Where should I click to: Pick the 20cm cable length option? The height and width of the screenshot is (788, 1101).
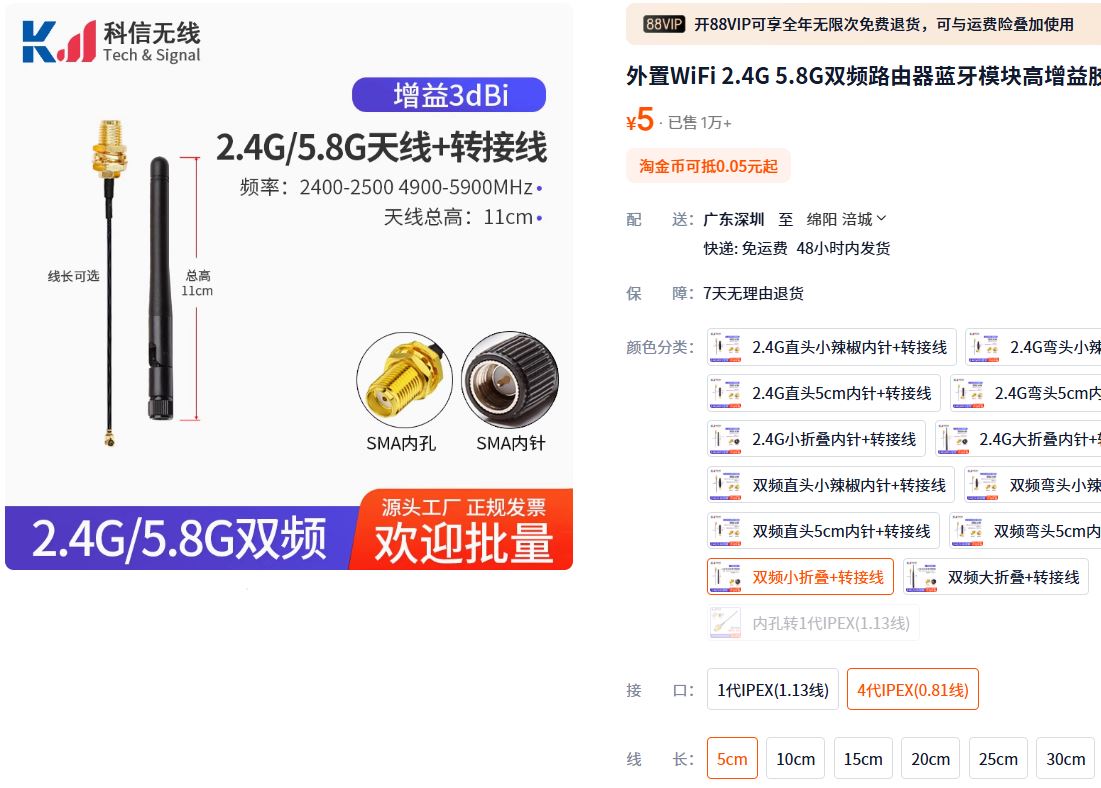click(930, 759)
